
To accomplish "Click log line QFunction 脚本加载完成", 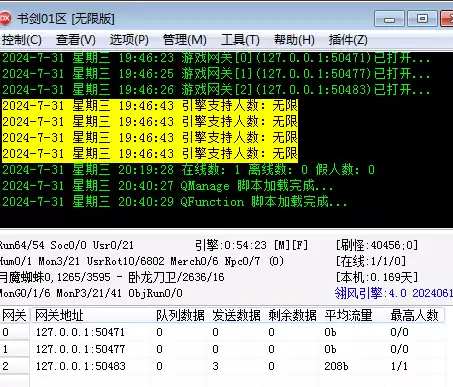I will (x=175, y=202).
